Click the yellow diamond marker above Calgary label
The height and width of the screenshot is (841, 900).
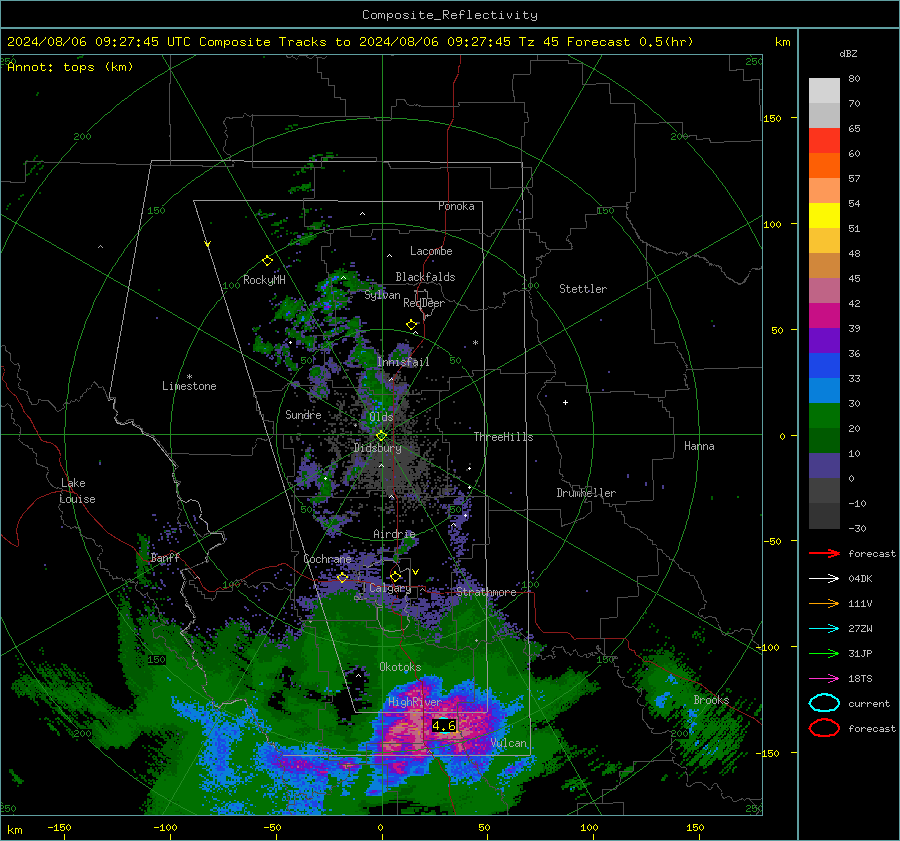coord(395,576)
